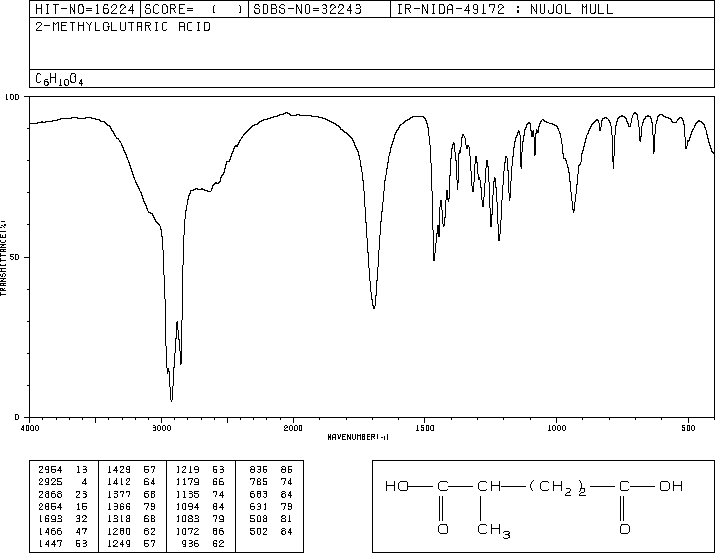Screen dimensions: 715x553
Task: Click the 1000 wavenumber axis label
Action: [556, 428]
